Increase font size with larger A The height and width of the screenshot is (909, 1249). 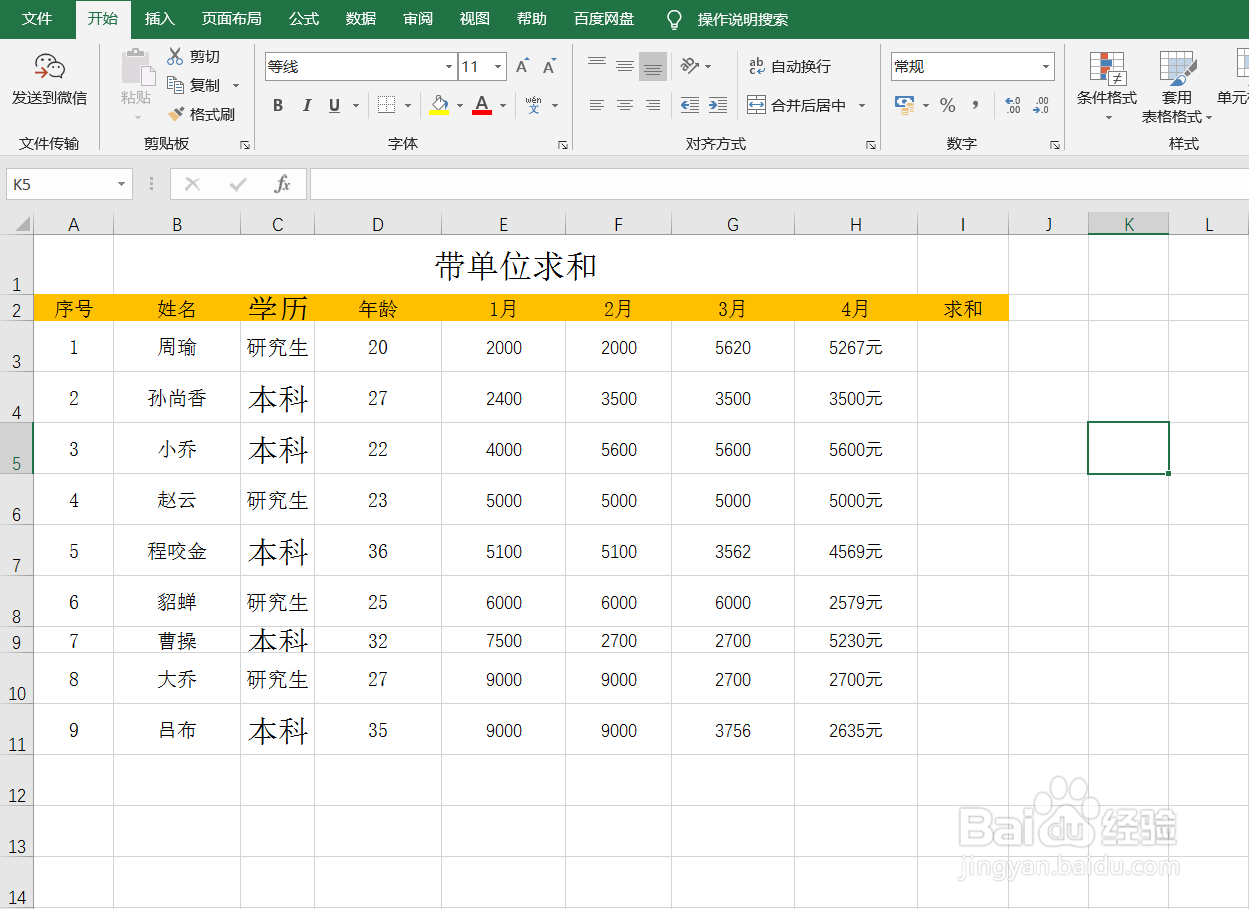pyautogui.click(x=522, y=67)
